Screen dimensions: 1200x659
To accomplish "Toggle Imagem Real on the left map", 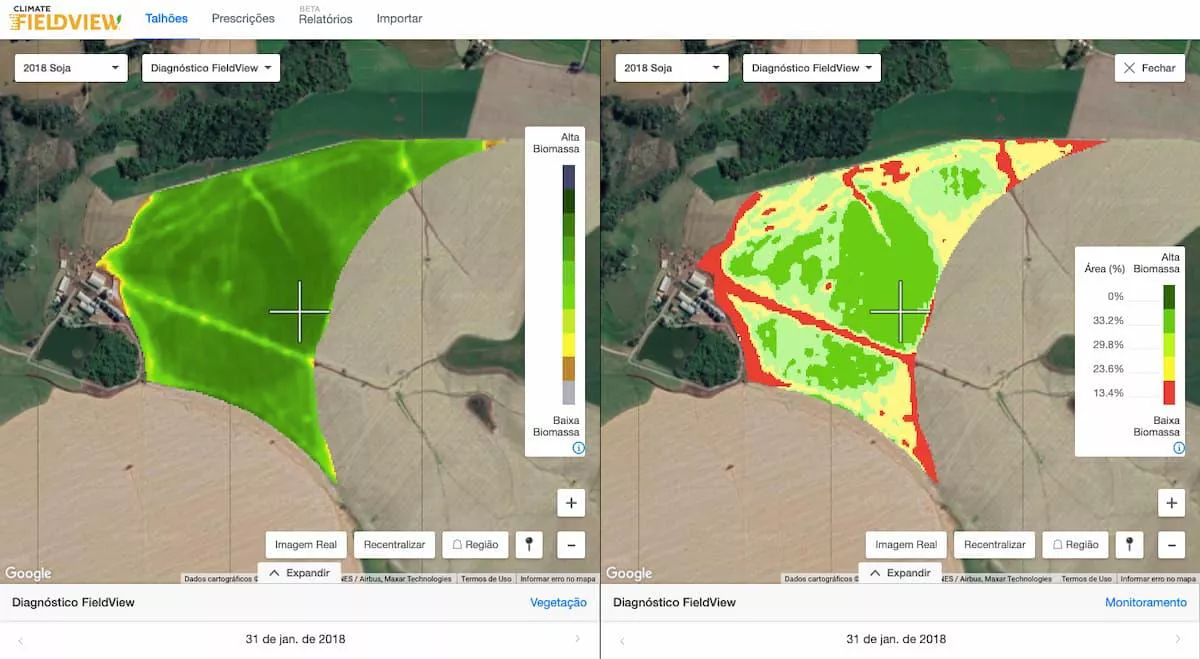I will click(x=306, y=545).
